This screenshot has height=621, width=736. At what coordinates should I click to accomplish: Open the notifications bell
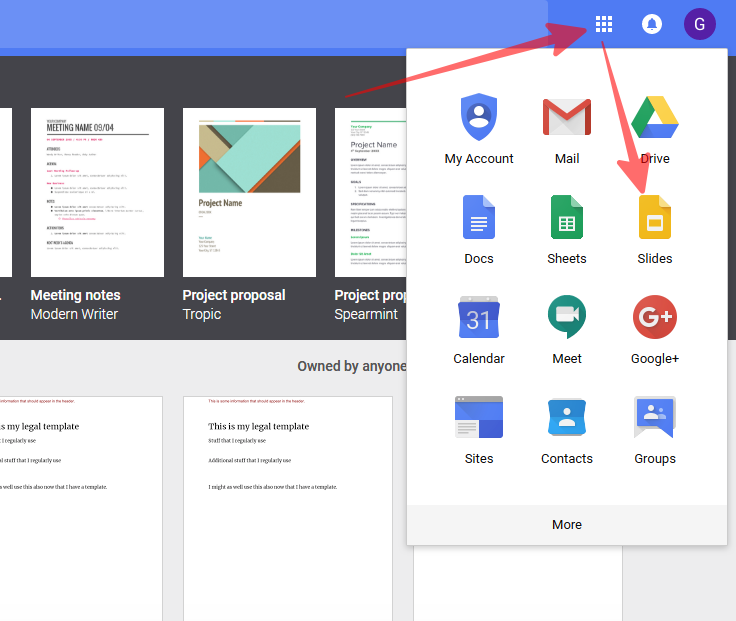click(x=652, y=24)
